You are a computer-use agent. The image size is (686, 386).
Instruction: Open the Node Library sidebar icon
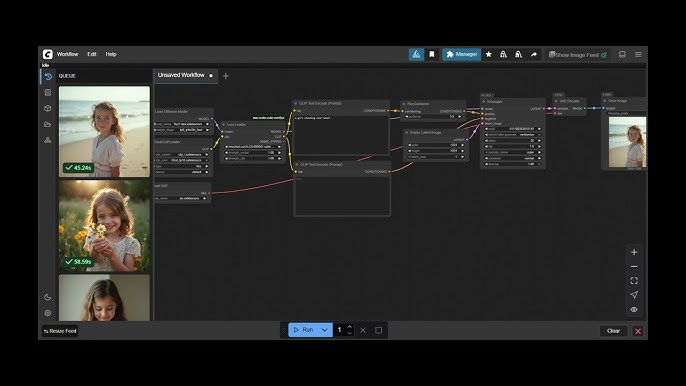tap(48, 92)
